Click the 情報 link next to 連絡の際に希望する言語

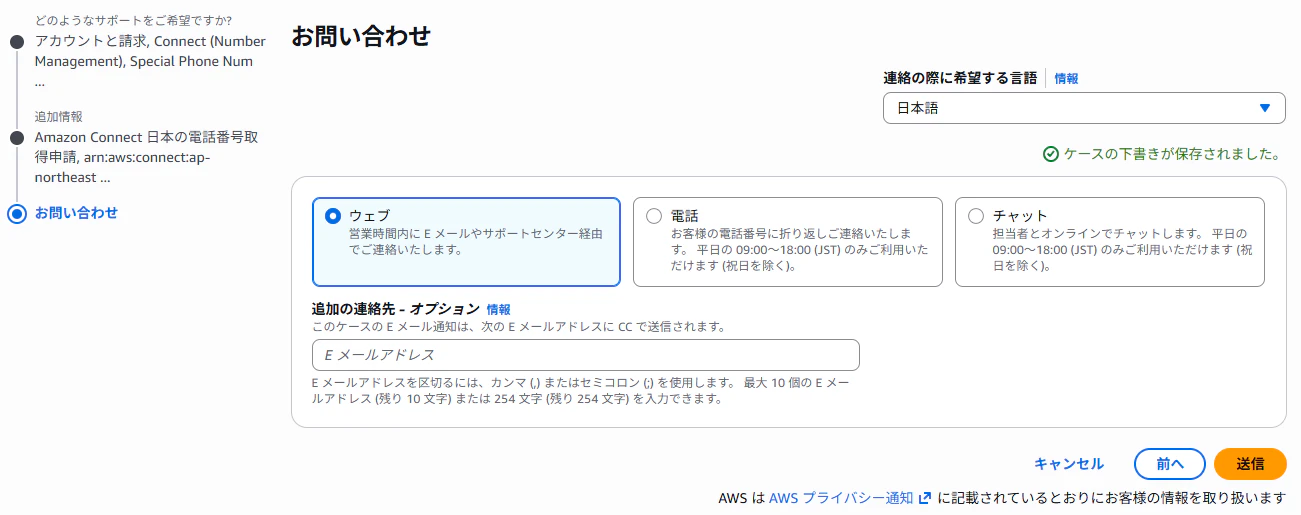coord(1066,78)
